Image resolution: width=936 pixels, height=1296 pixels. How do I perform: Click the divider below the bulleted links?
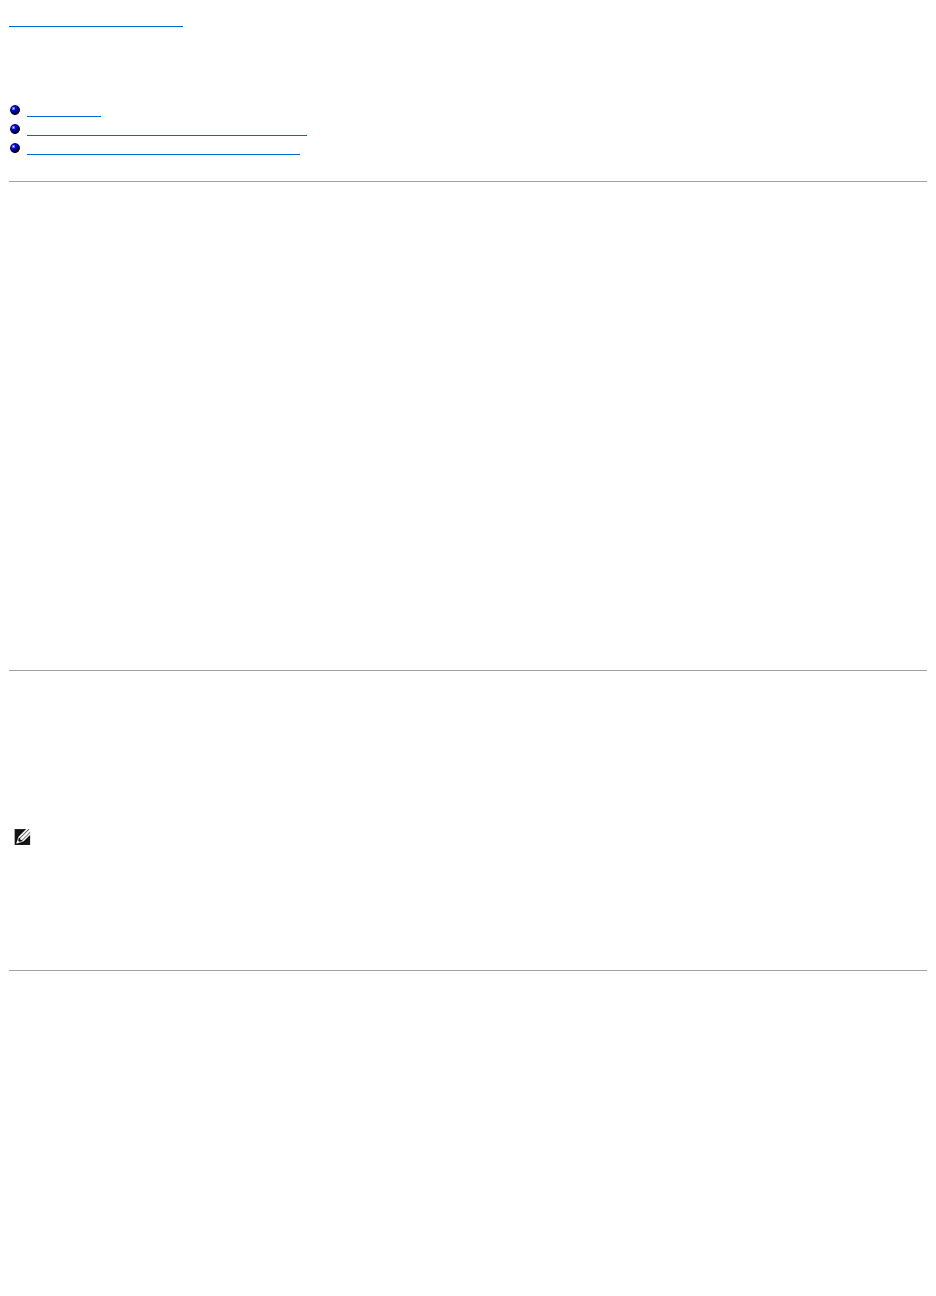point(468,181)
